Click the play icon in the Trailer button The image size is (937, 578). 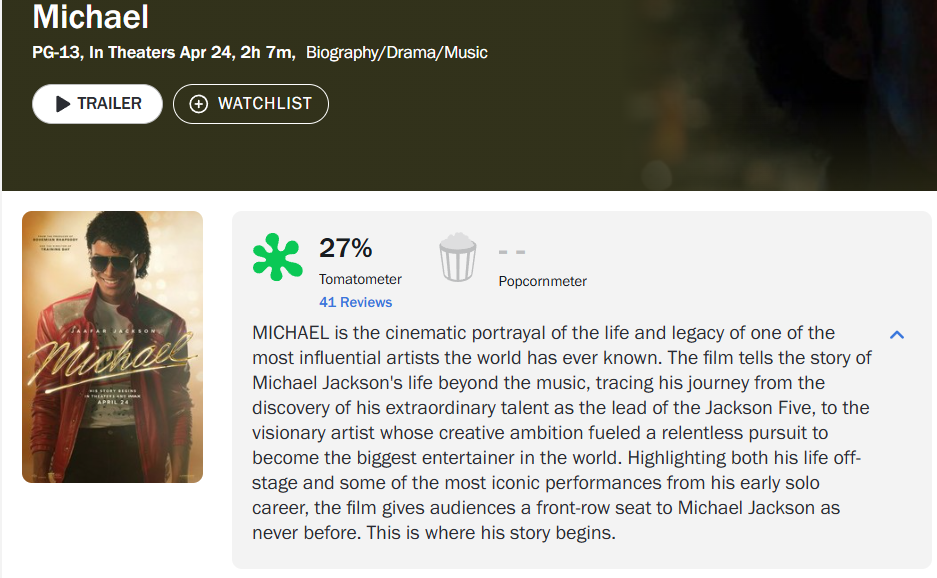[63, 104]
